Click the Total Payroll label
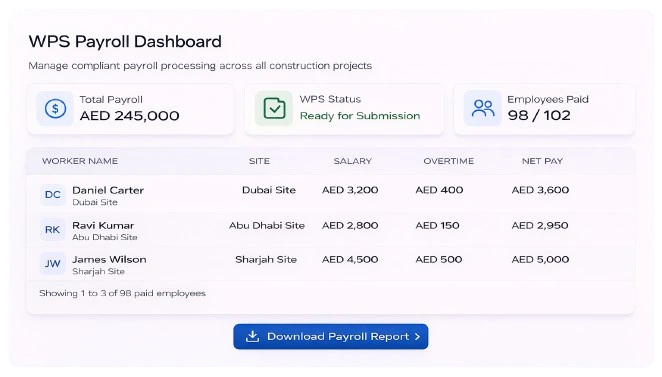662x377 pixels. pos(111,100)
